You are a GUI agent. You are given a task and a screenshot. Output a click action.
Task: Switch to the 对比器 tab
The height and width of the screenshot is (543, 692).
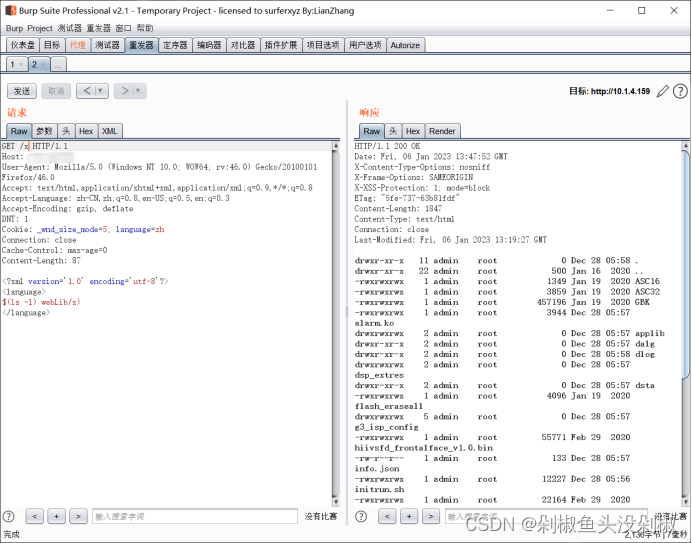[x=243, y=45]
